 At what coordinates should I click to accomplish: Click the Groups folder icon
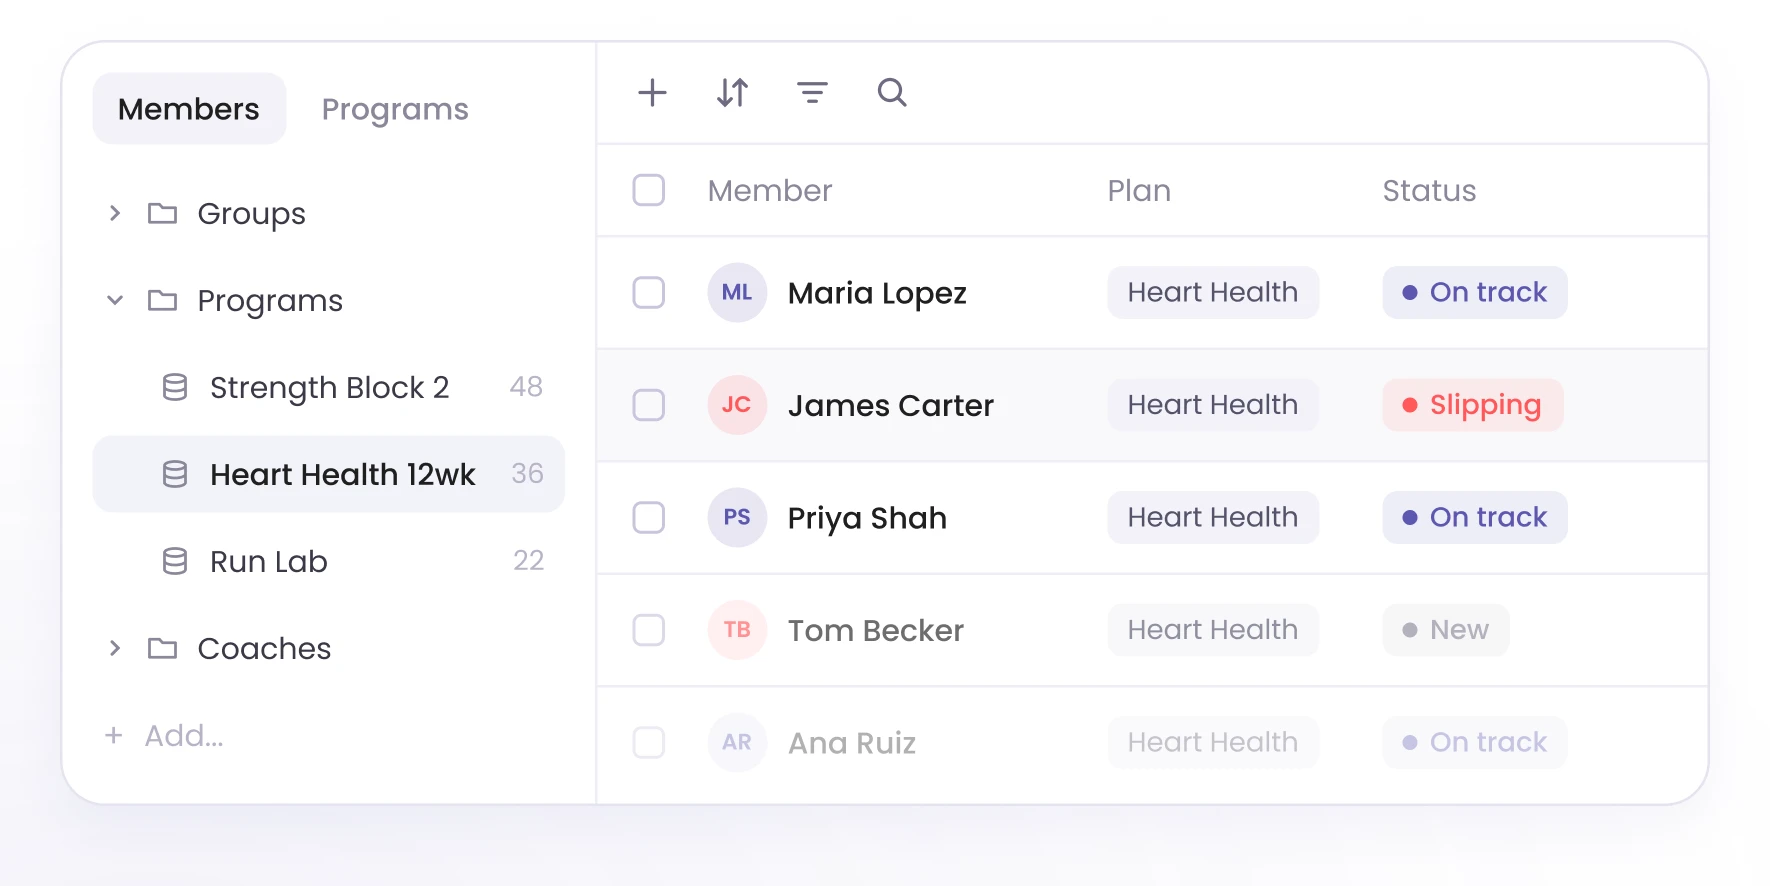(162, 213)
